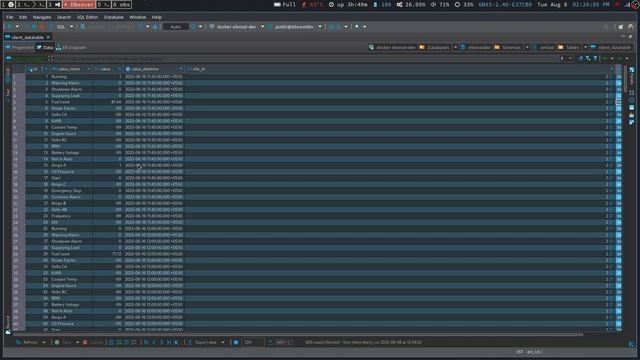Open the SQL Editor menu
640x360 pixels.
(x=87, y=17)
